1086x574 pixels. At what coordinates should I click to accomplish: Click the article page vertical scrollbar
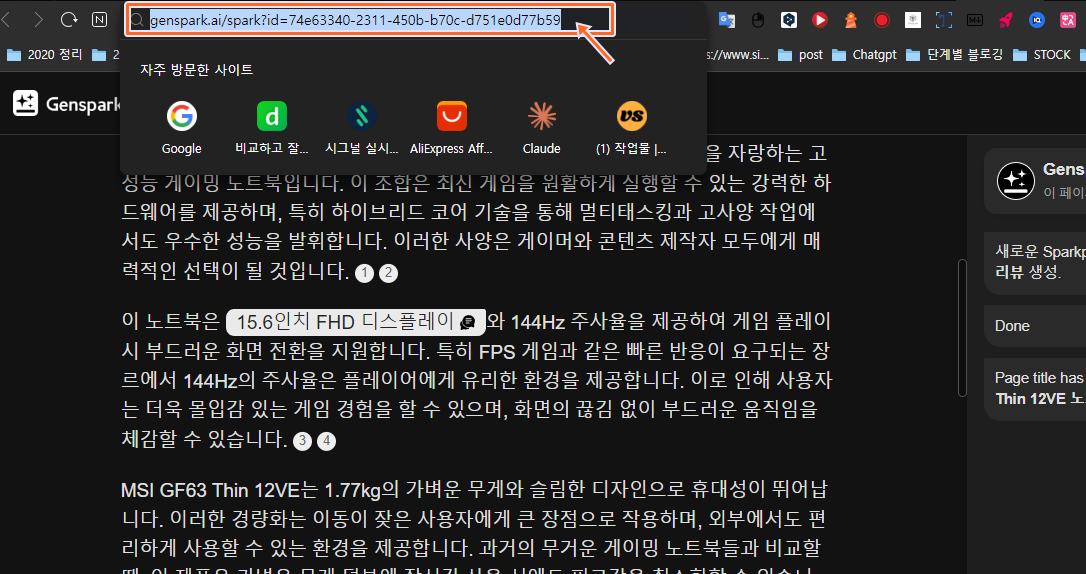click(962, 328)
